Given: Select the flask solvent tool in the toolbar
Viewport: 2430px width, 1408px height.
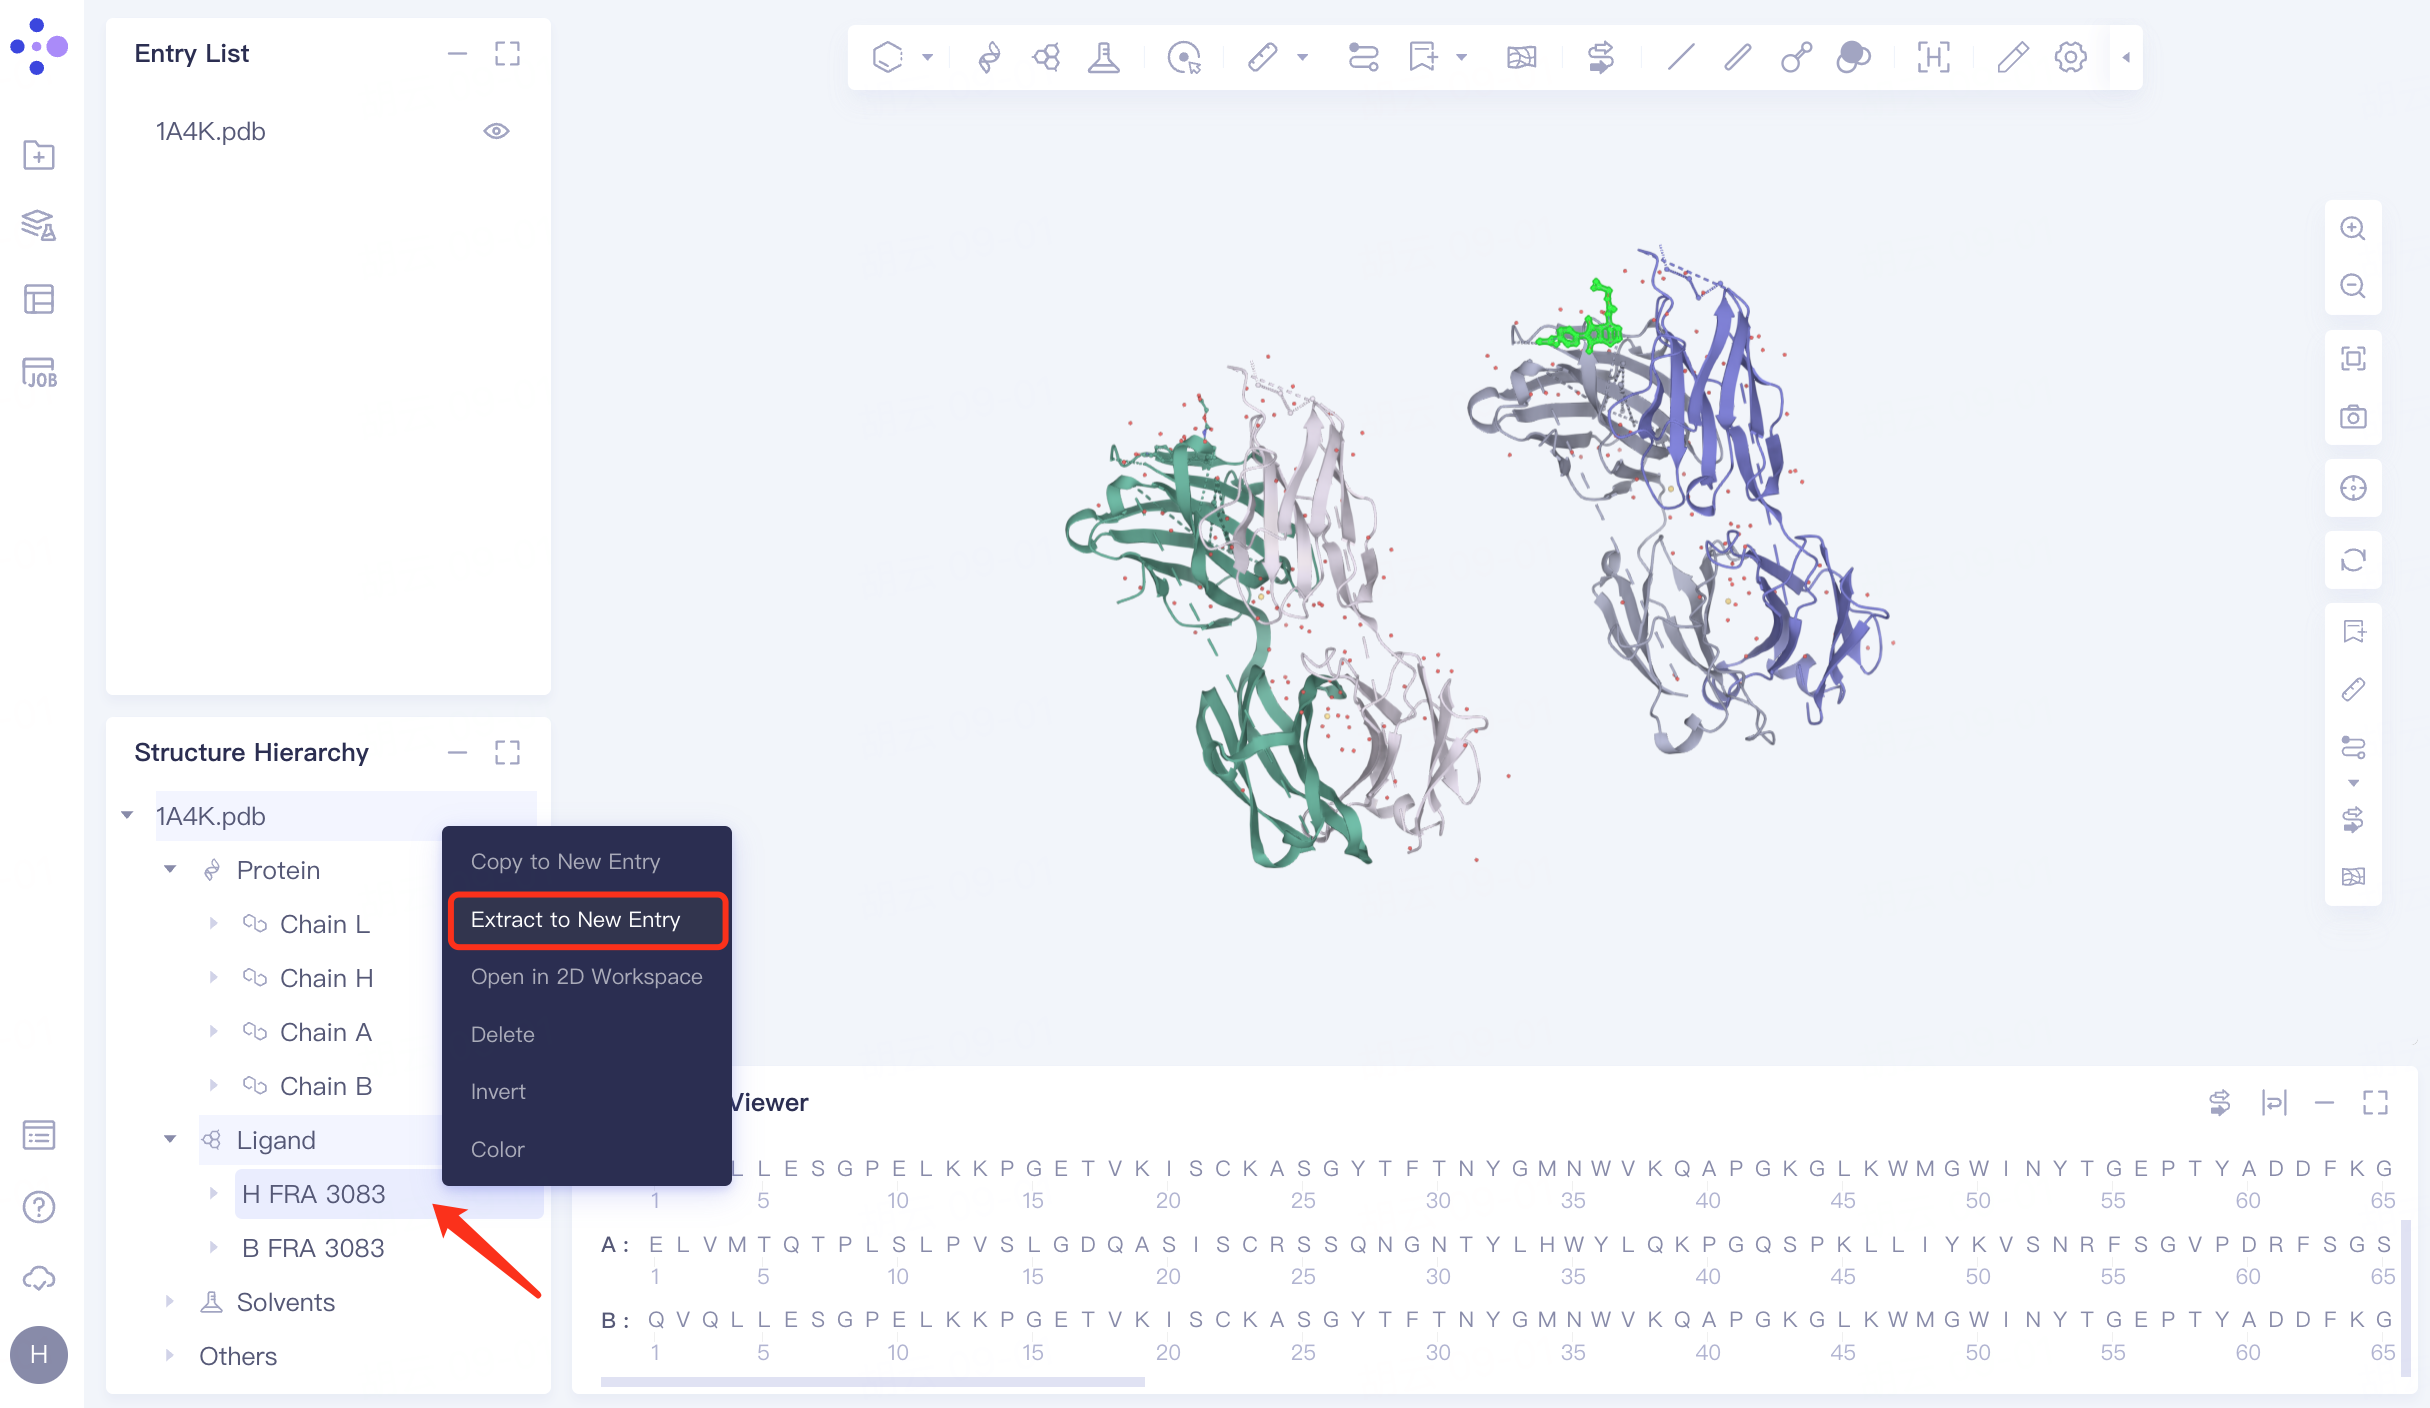Looking at the screenshot, I should pos(1103,57).
